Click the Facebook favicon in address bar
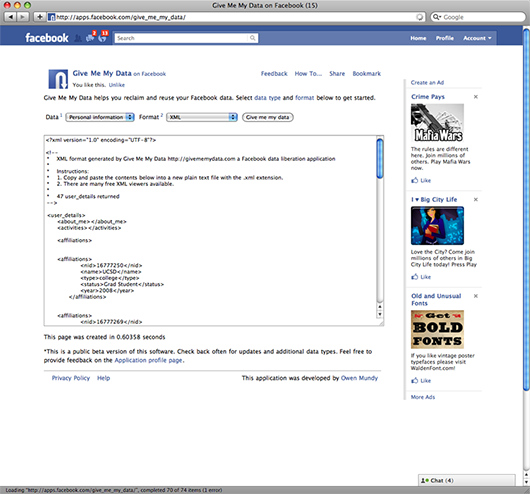The image size is (530, 494). 51,17
